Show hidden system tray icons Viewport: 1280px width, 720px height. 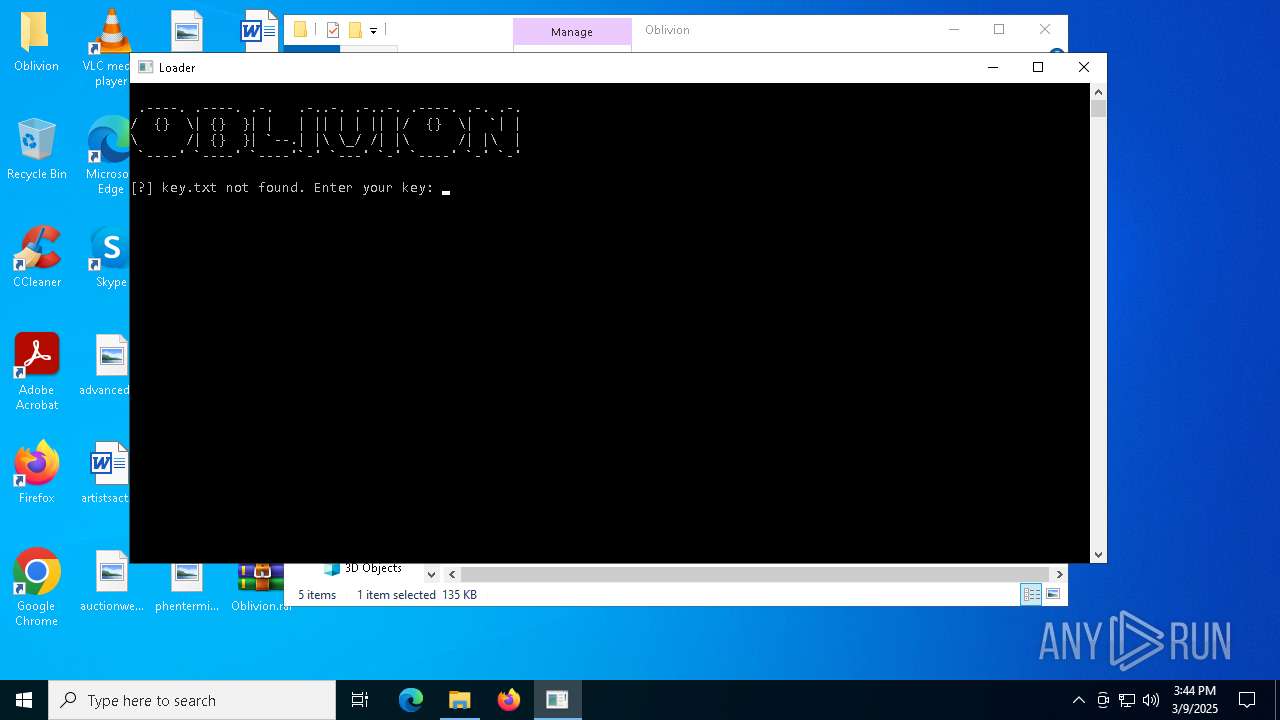point(1078,700)
